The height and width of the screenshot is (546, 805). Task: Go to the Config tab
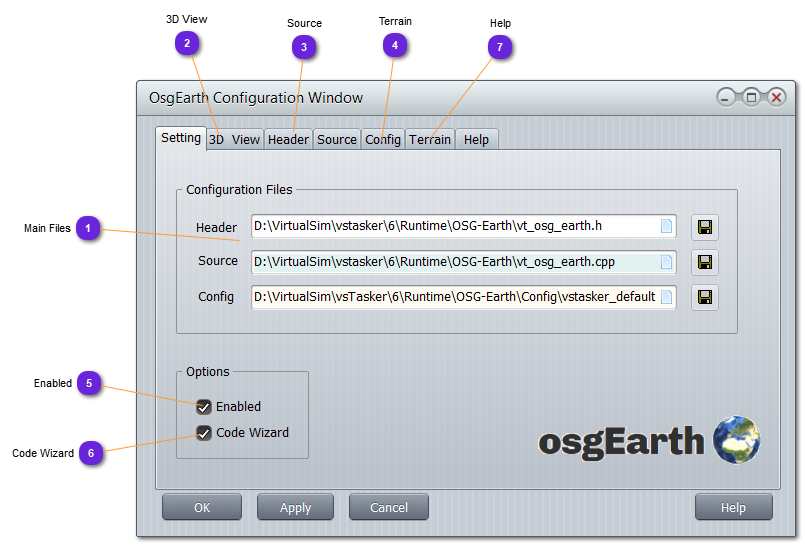383,140
